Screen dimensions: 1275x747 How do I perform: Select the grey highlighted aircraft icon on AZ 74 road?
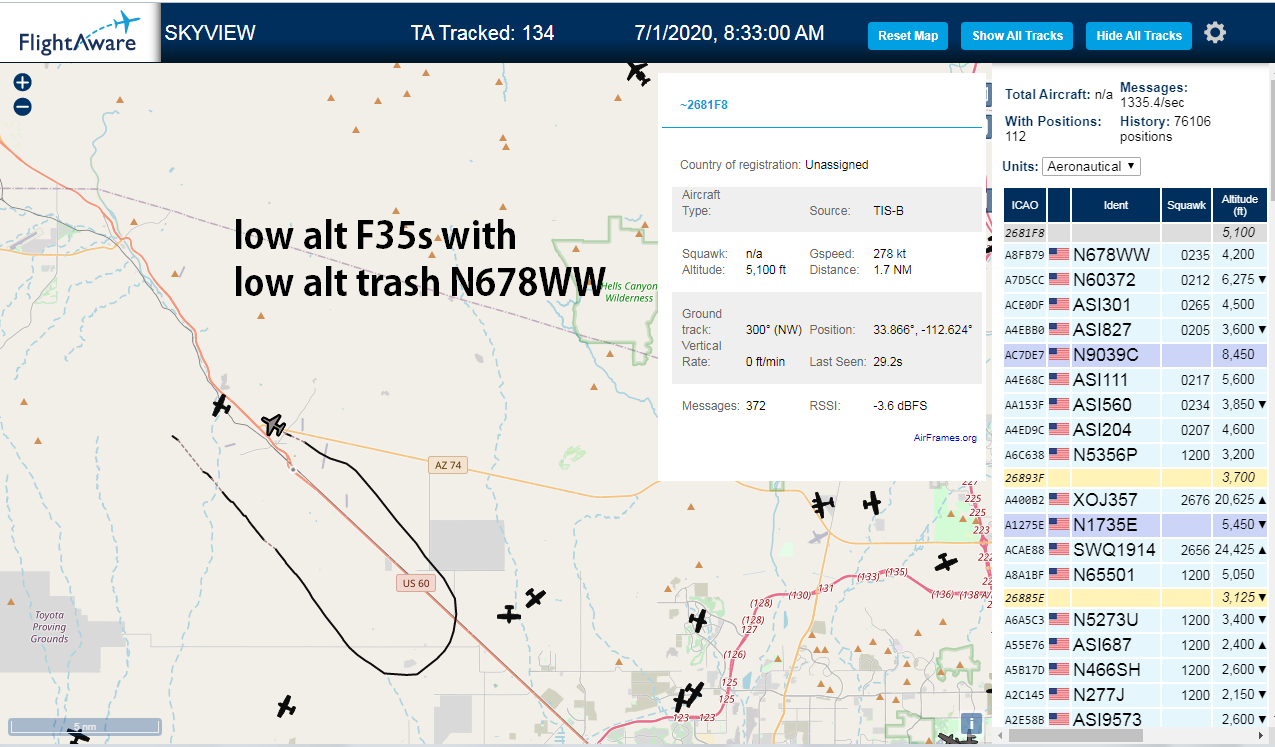274,425
